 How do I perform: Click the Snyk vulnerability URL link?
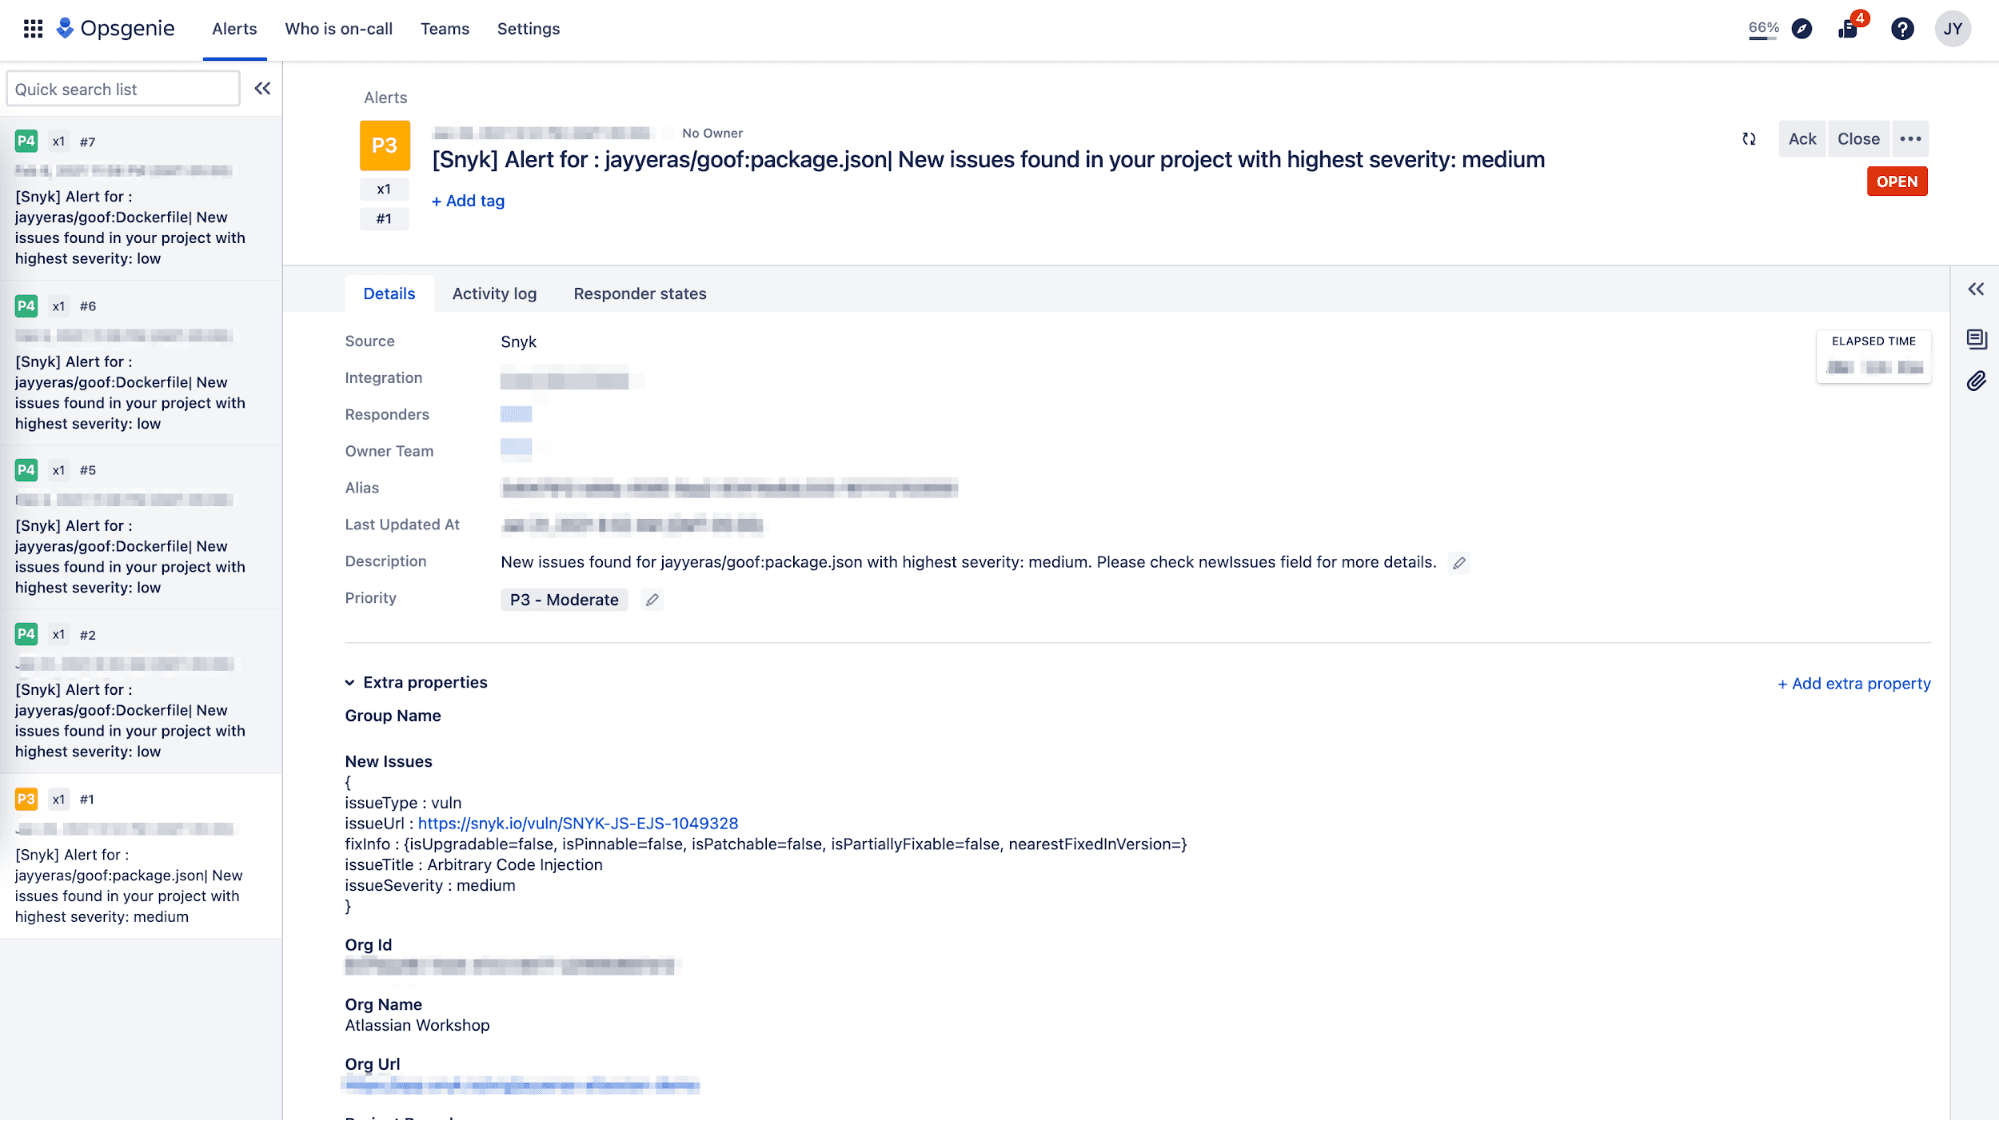[578, 823]
